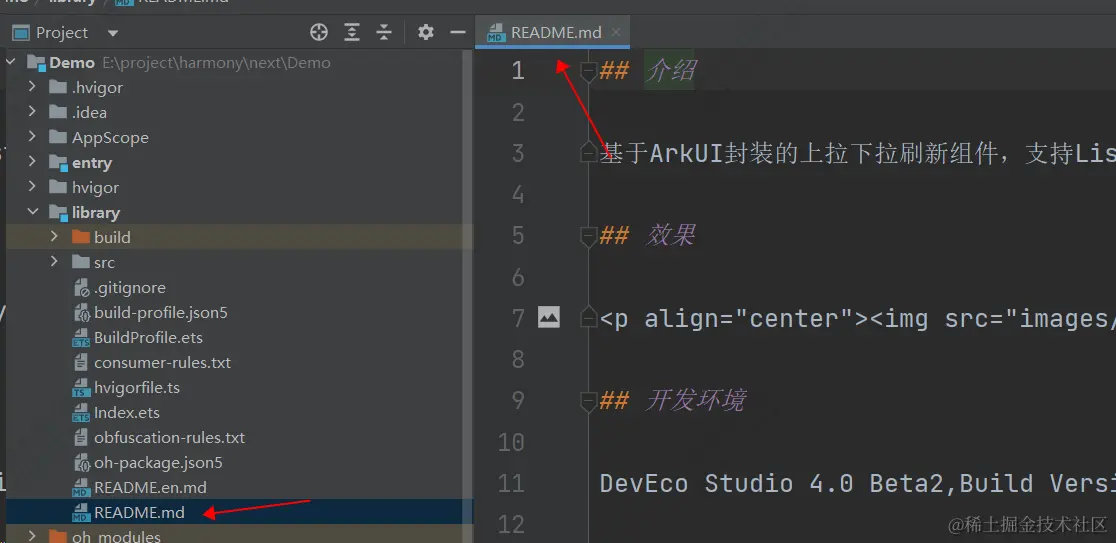The height and width of the screenshot is (543, 1116).
Task: Expand the oh_modules folder
Action: pos(32,535)
